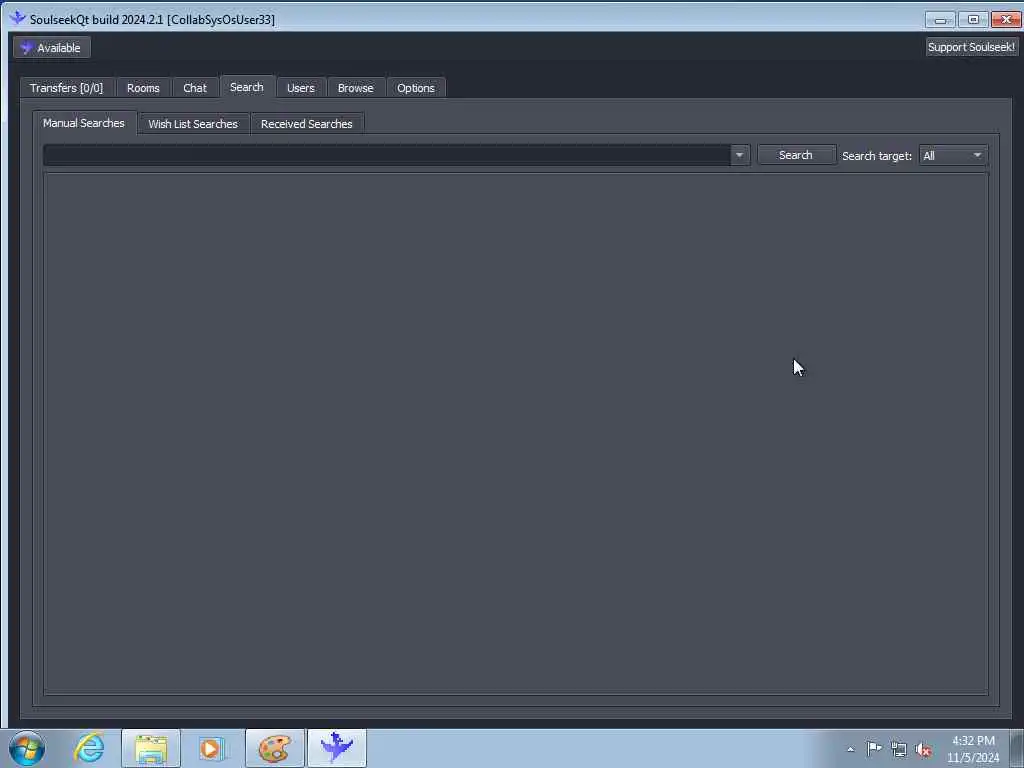Restore down the SoulseekQt window
The height and width of the screenshot is (768, 1024).
[973, 20]
